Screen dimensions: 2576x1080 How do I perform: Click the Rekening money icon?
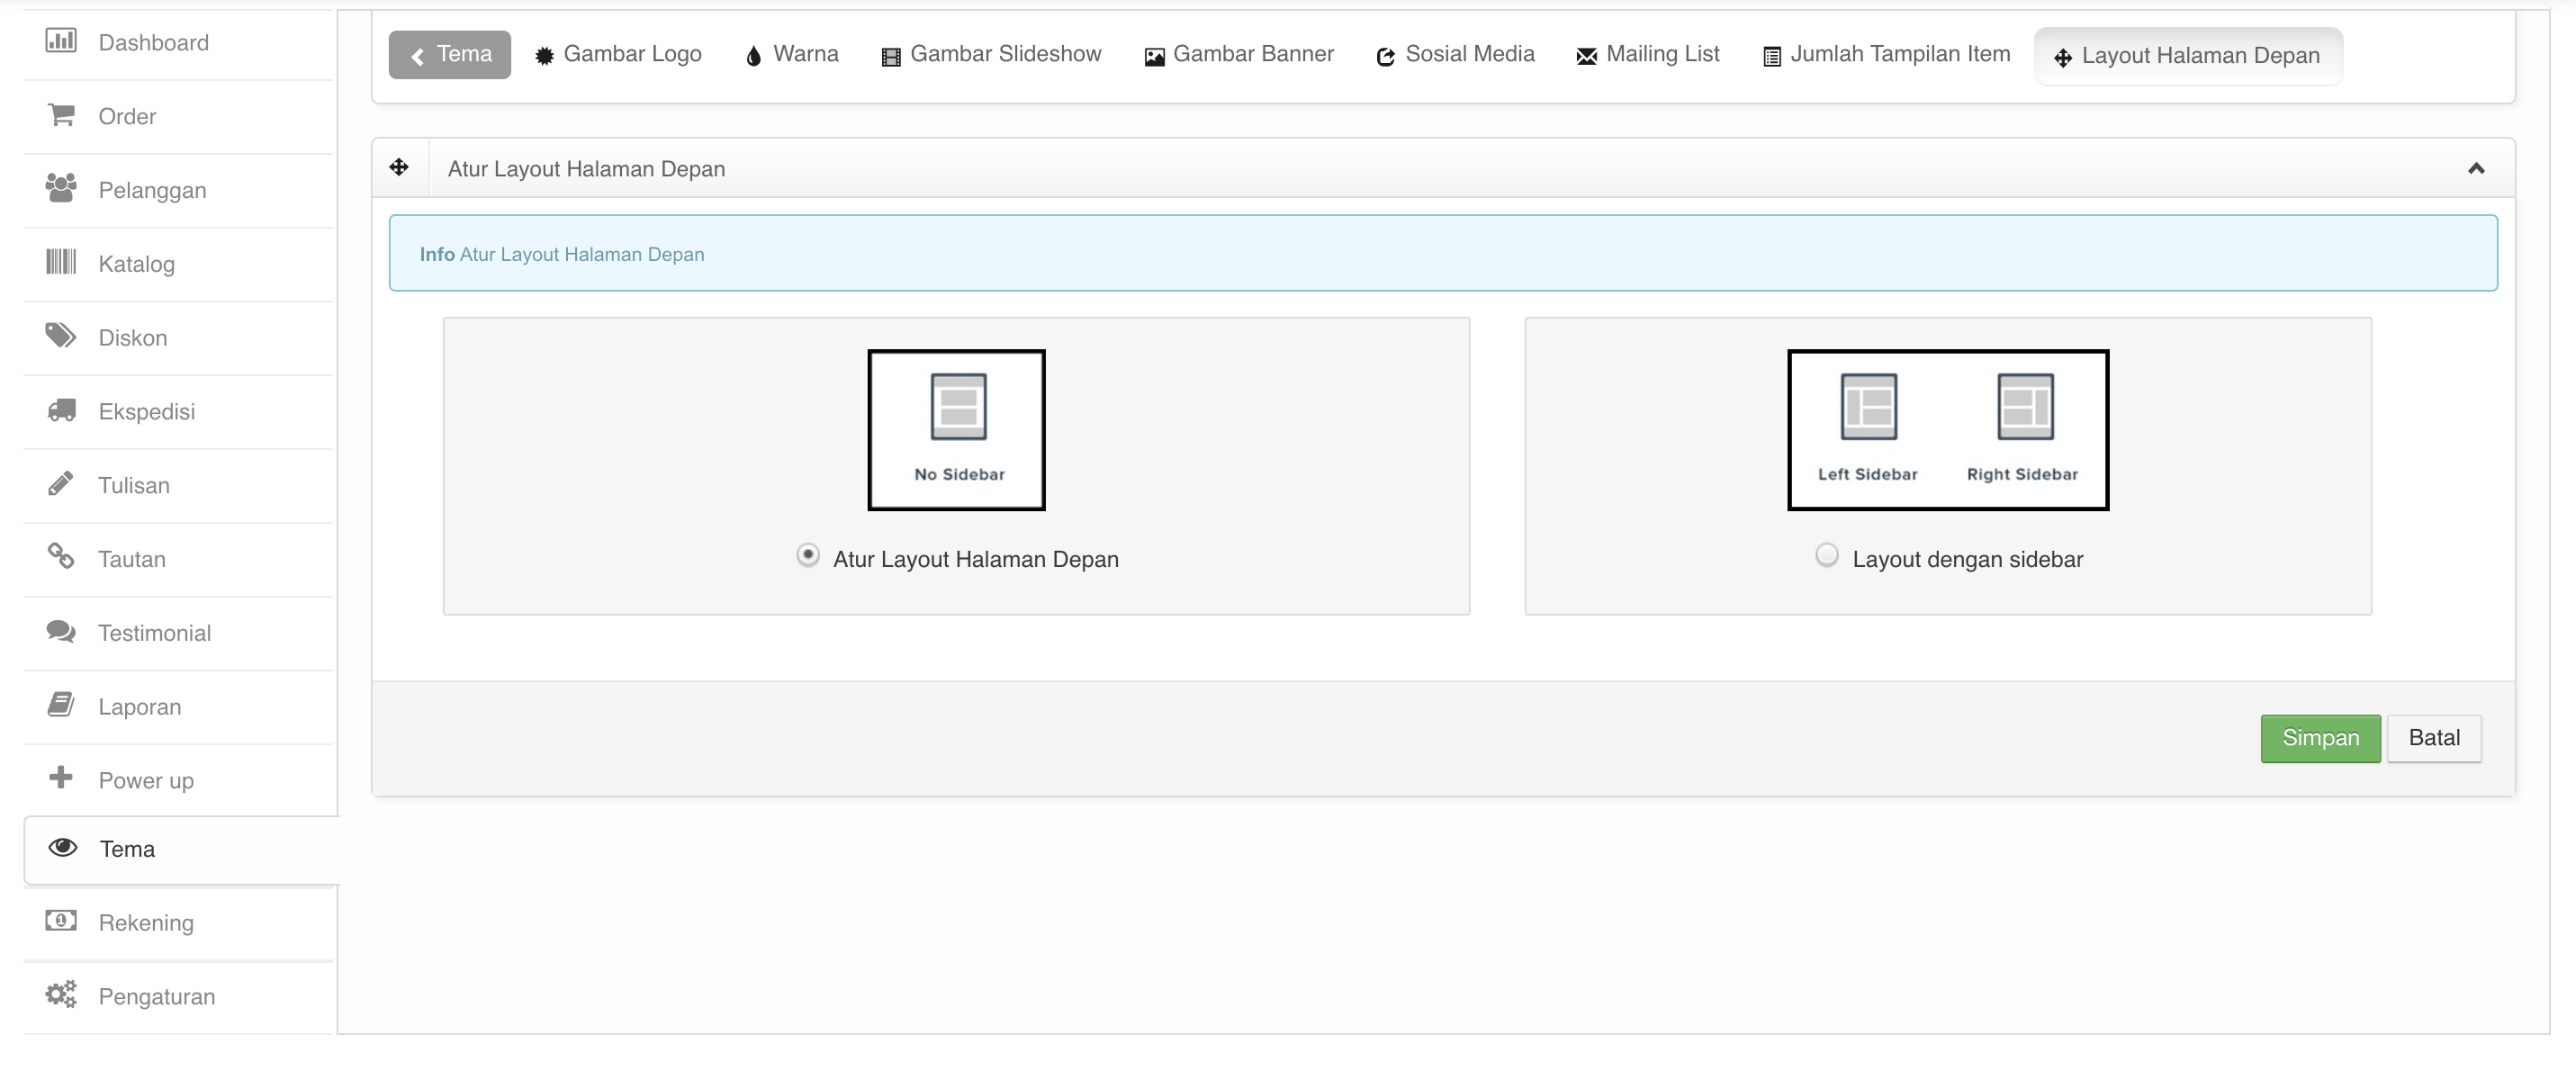(x=61, y=920)
